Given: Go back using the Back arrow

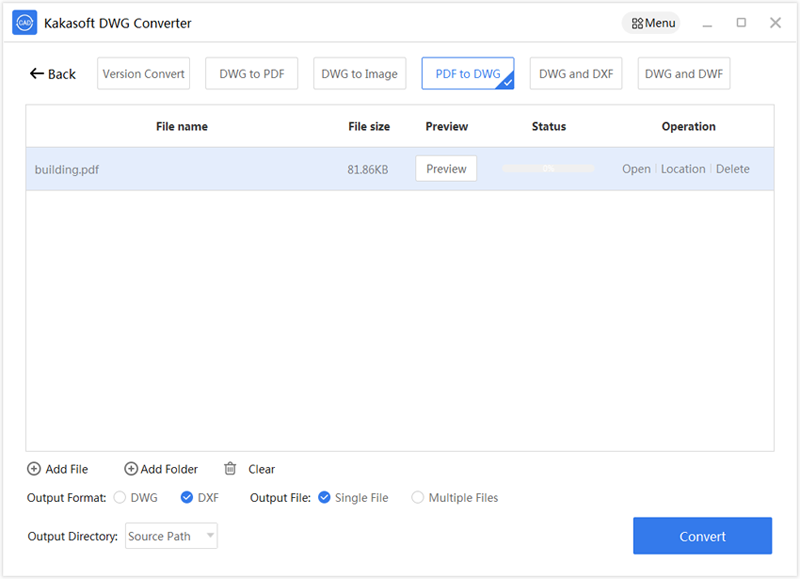Looking at the screenshot, I should click(x=53, y=74).
